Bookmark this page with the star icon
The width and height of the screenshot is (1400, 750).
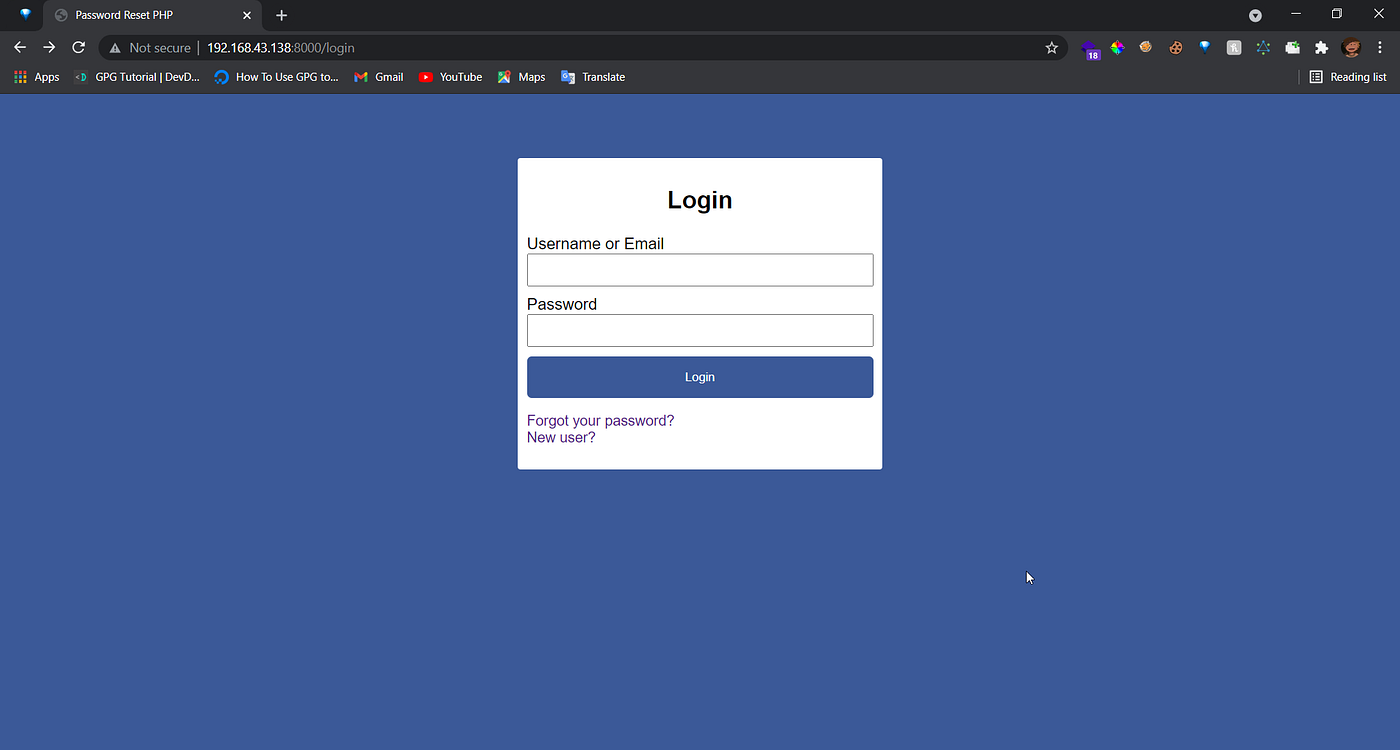[x=1051, y=47]
